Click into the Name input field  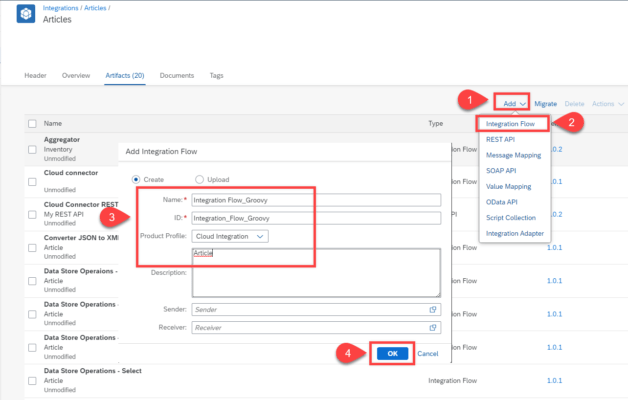[316, 199]
